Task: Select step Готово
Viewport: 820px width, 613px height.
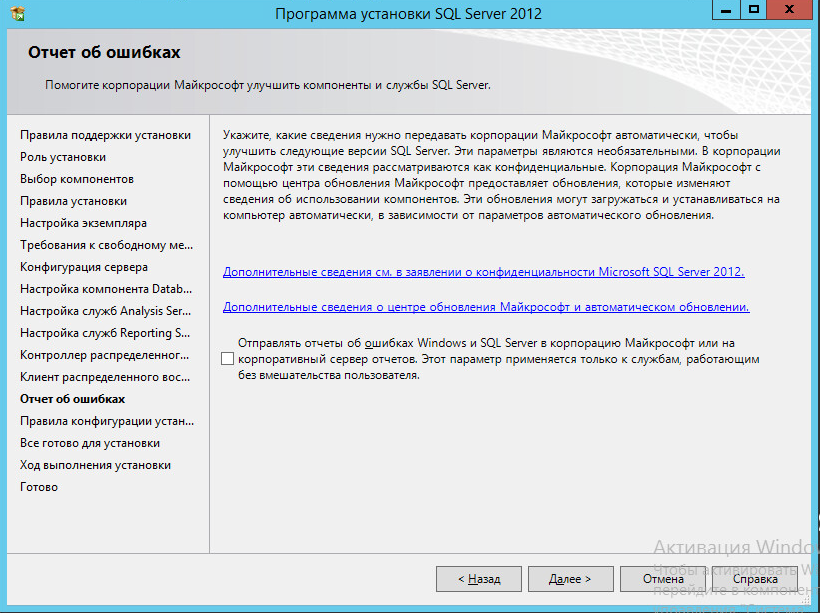Action: pos(39,486)
